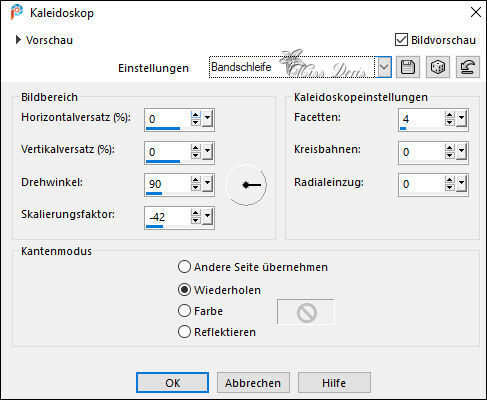
Task: Save the preset with the floppy disk icon
Action: 407,67
